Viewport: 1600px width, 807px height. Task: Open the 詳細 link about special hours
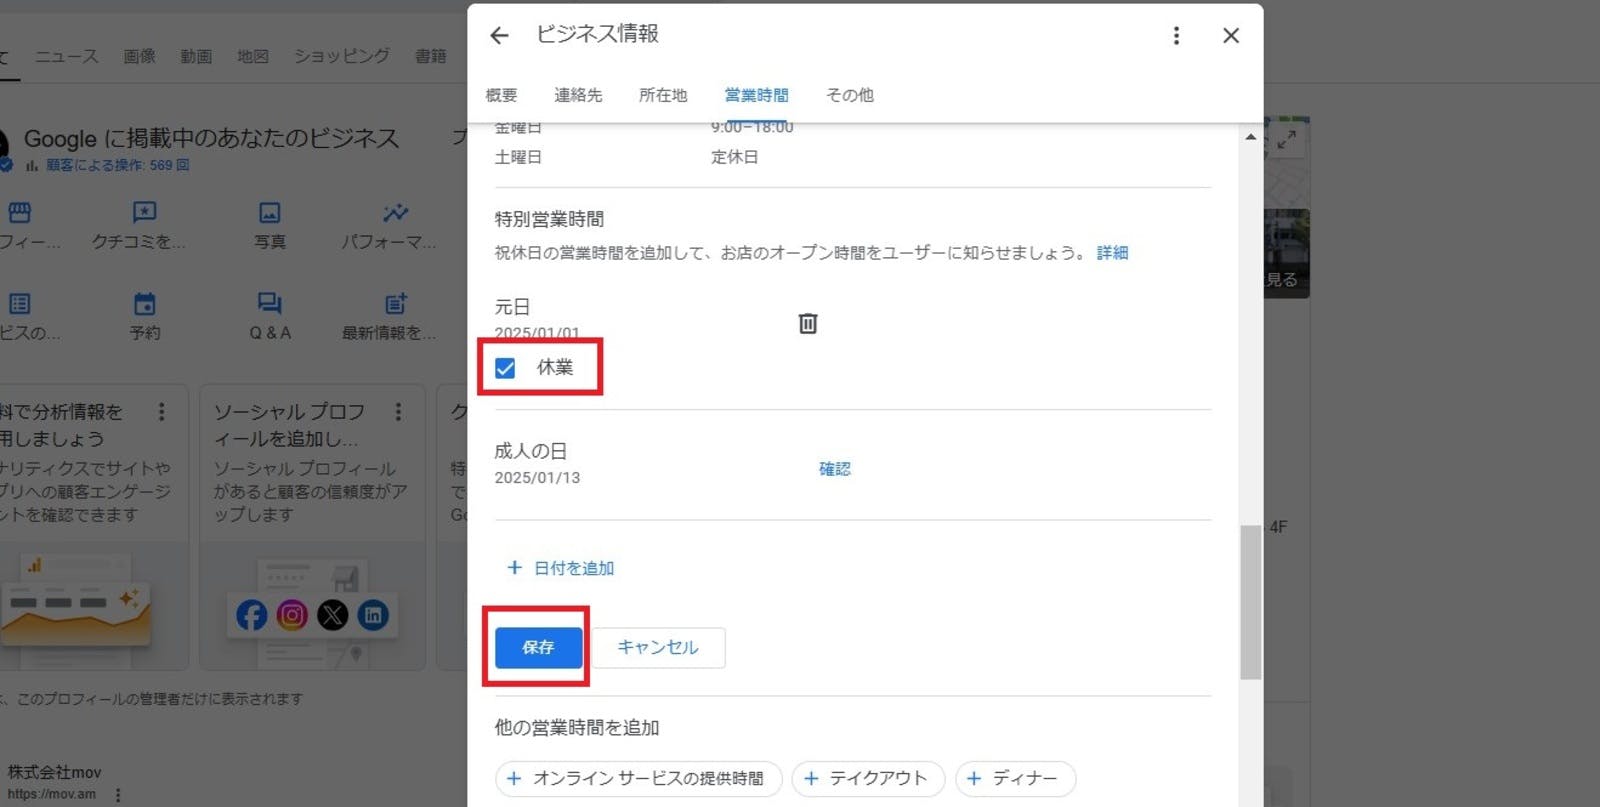[x=1112, y=253]
